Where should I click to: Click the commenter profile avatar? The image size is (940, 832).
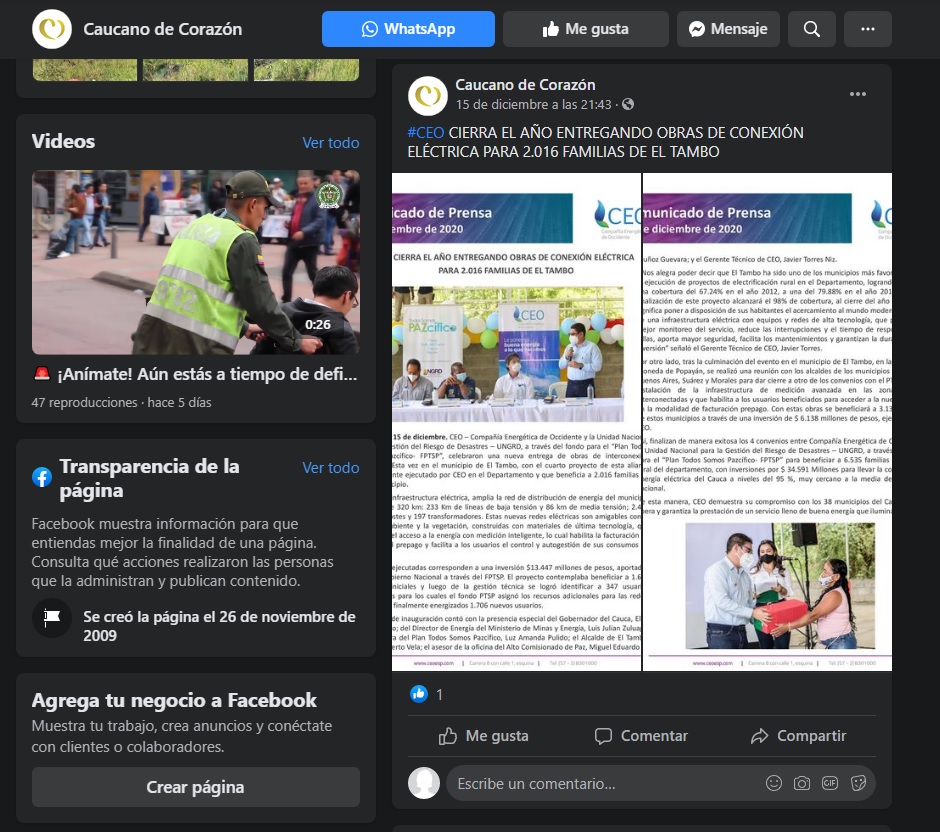(424, 783)
